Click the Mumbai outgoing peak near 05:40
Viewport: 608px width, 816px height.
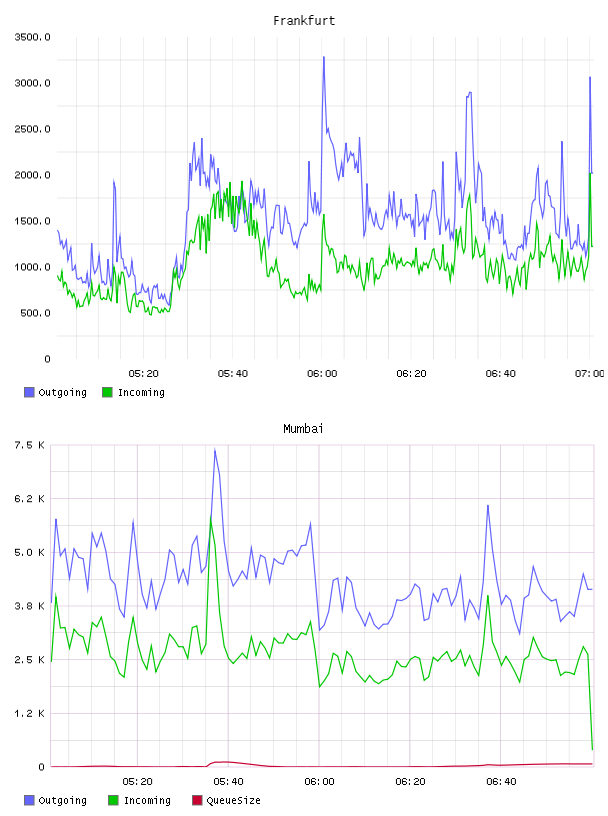(215, 449)
